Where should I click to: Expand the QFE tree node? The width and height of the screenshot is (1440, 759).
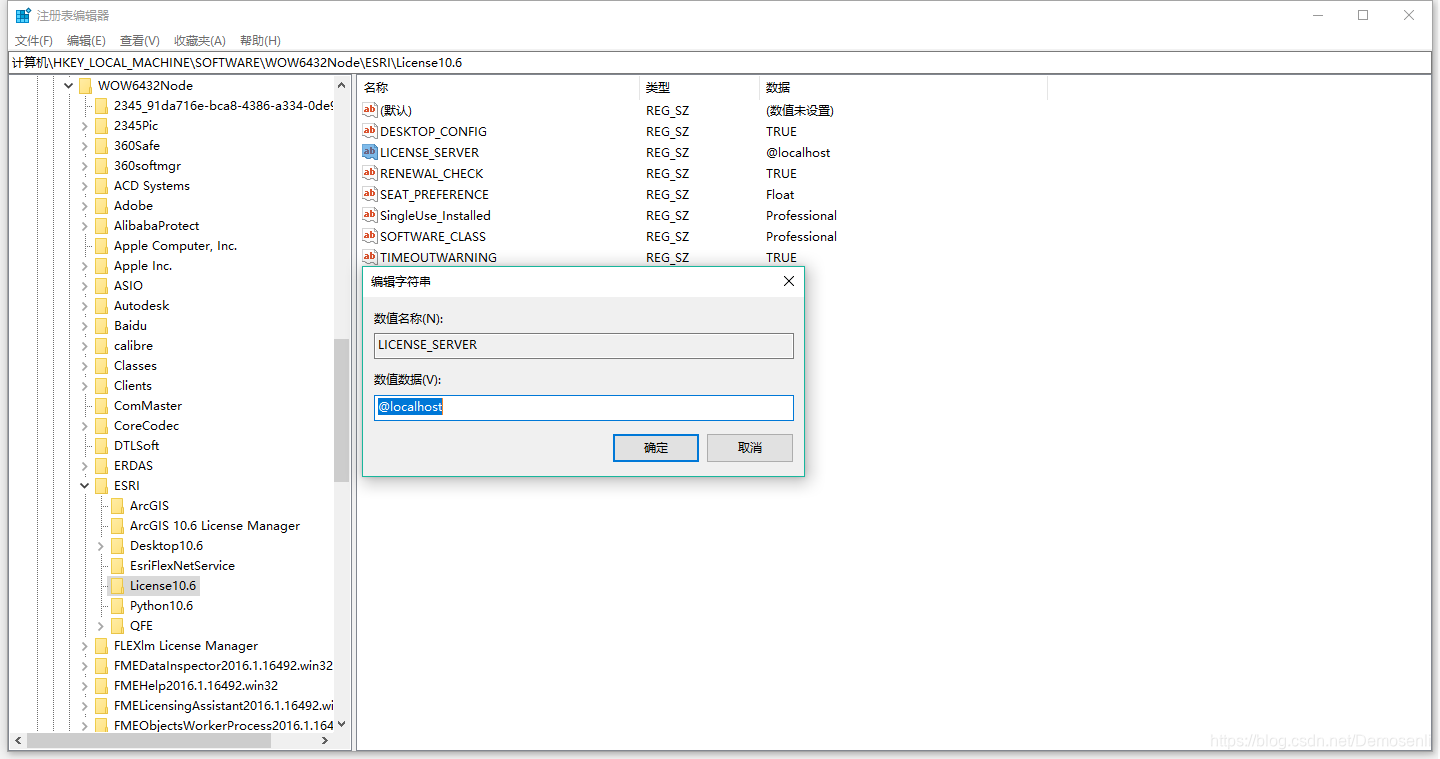point(100,625)
